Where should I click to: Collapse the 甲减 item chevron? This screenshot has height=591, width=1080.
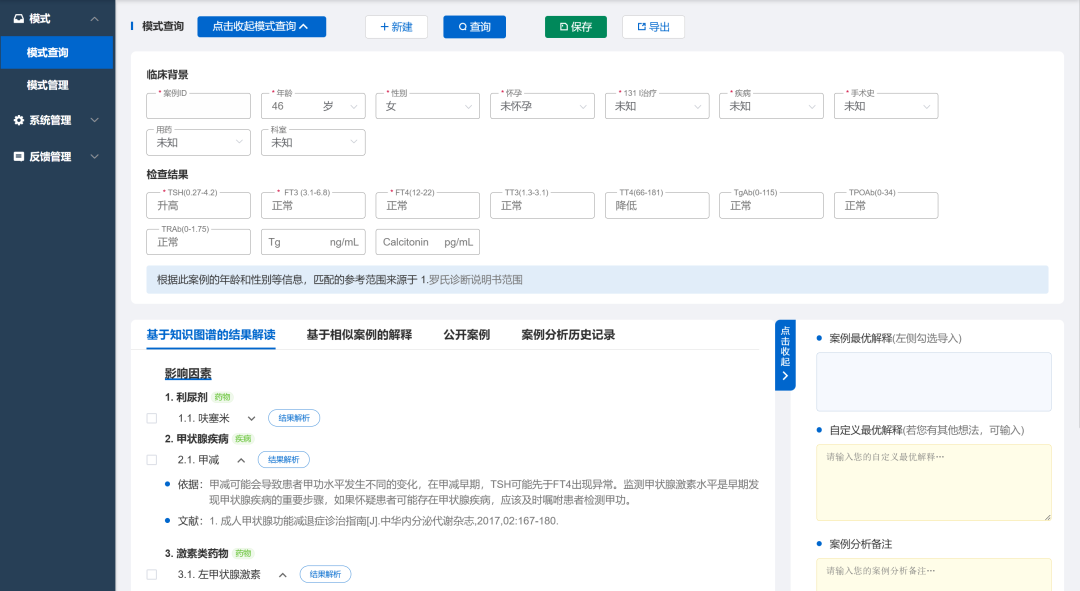pyautogui.click(x=241, y=460)
